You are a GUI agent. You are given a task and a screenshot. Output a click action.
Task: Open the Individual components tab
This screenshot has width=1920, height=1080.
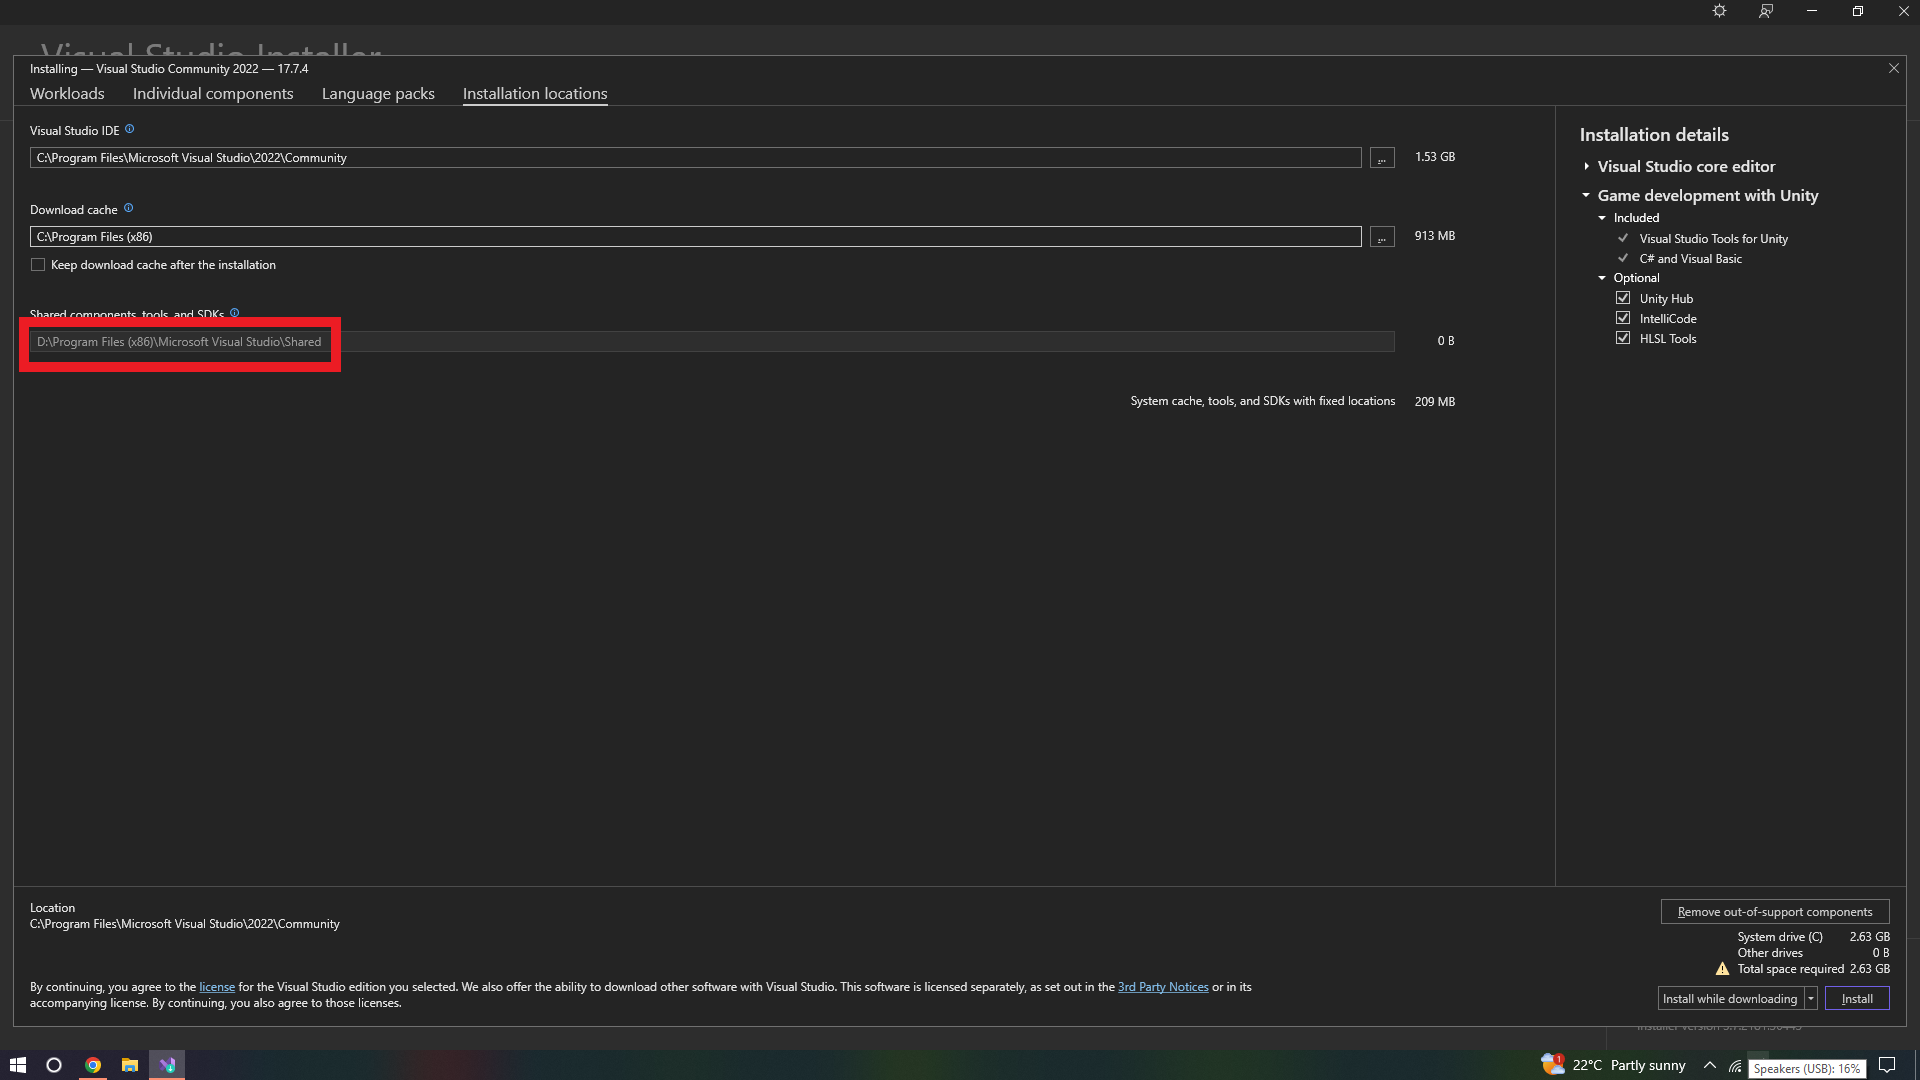click(213, 93)
